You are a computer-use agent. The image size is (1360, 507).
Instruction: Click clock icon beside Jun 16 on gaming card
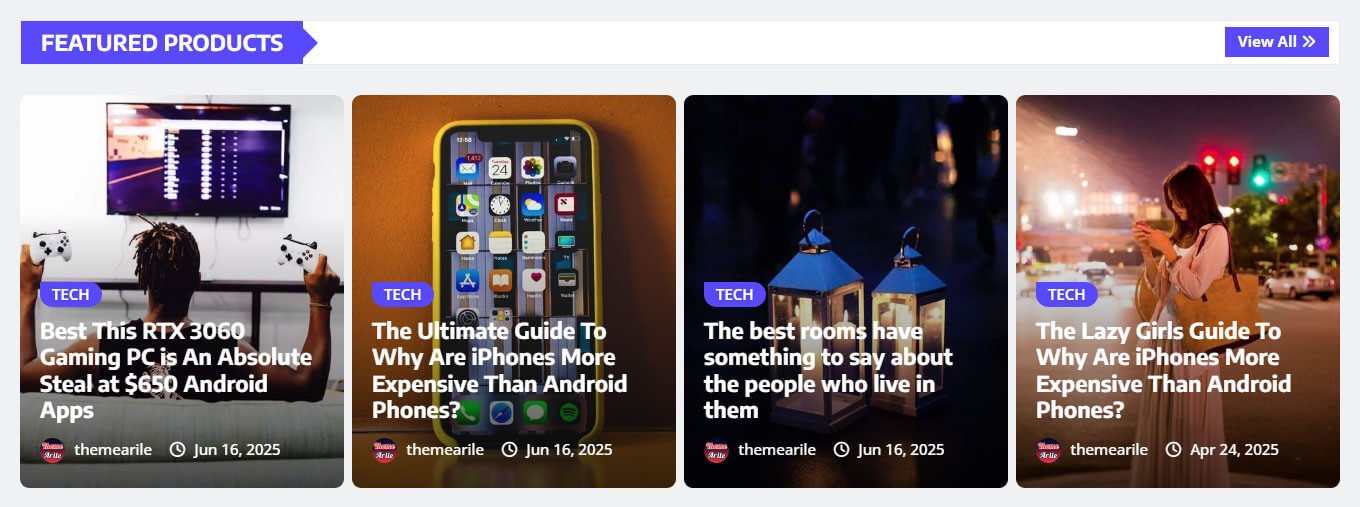(x=178, y=450)
